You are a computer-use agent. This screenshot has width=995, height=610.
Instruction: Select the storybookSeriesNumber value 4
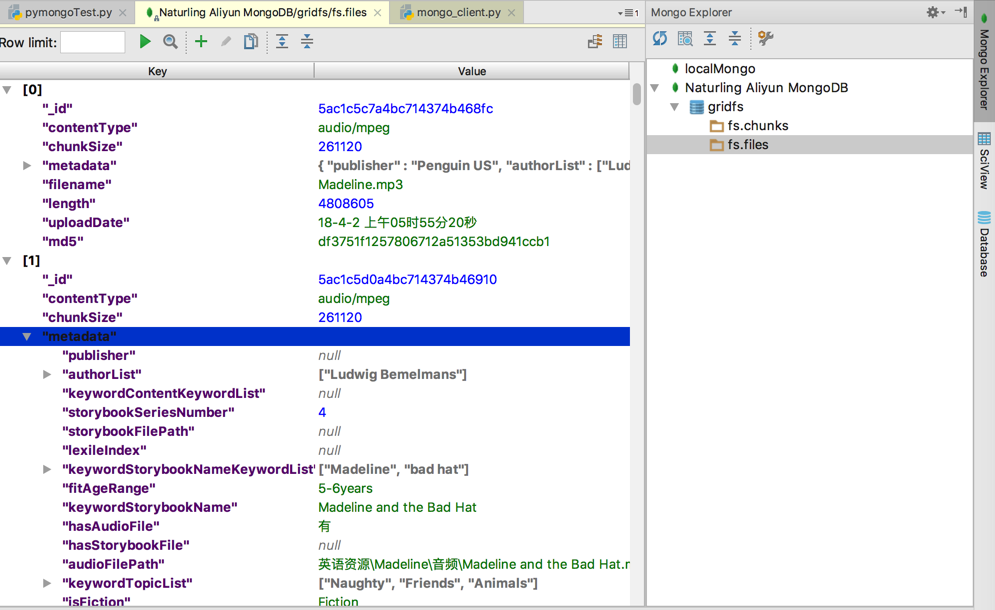[322, 413]
